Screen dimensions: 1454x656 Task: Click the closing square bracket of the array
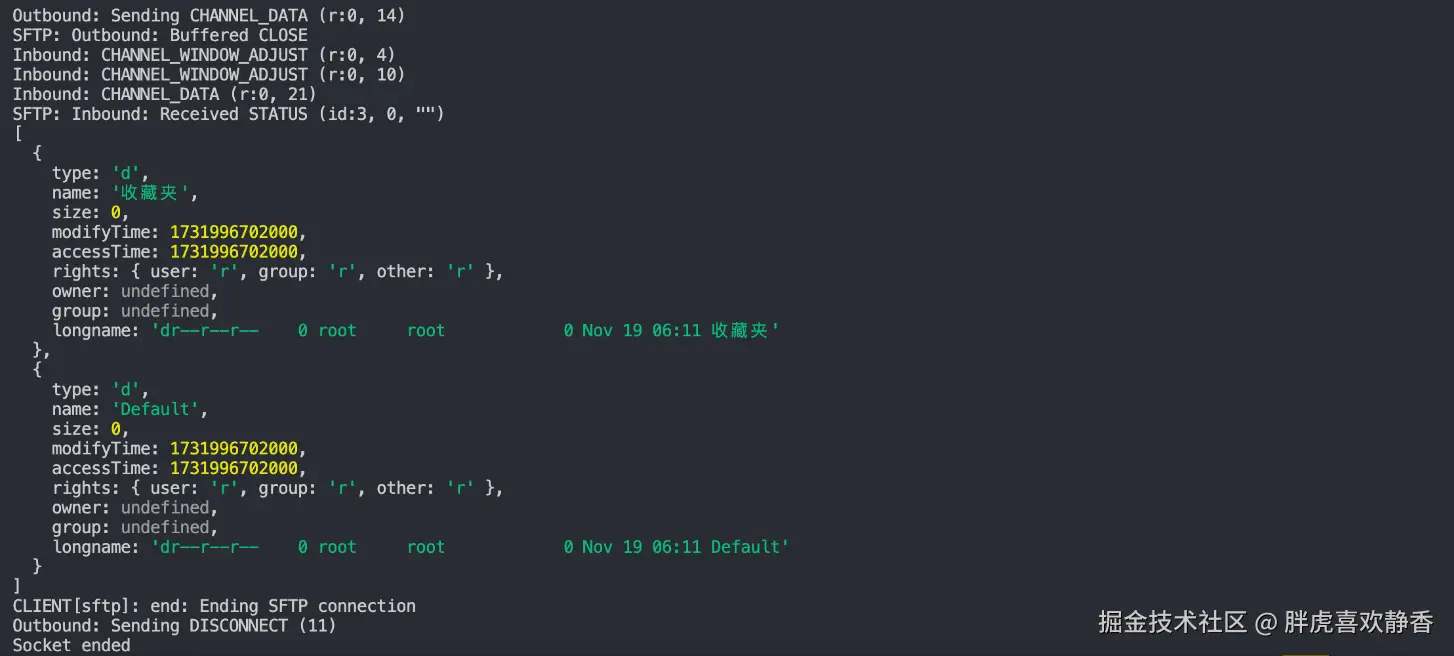(17, 586)
